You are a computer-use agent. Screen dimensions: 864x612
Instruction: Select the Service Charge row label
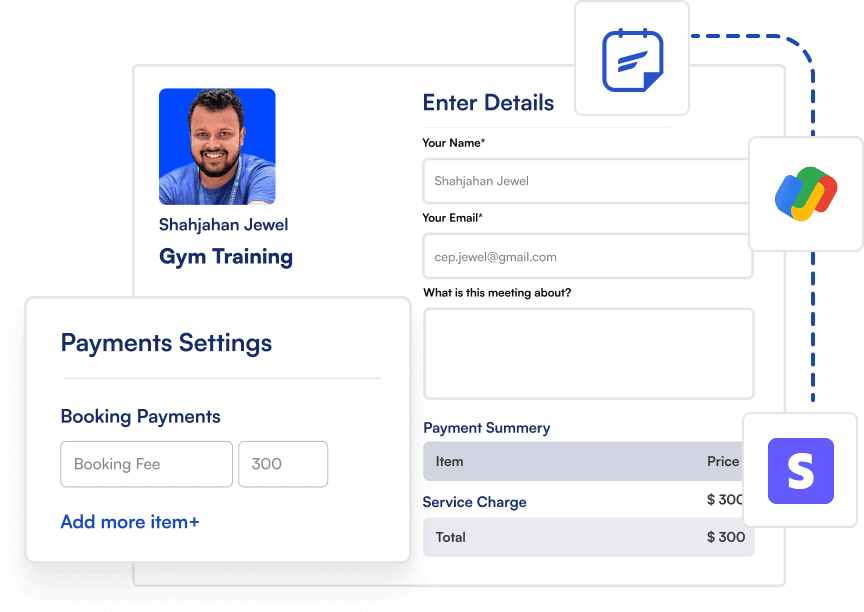point(474,502)
